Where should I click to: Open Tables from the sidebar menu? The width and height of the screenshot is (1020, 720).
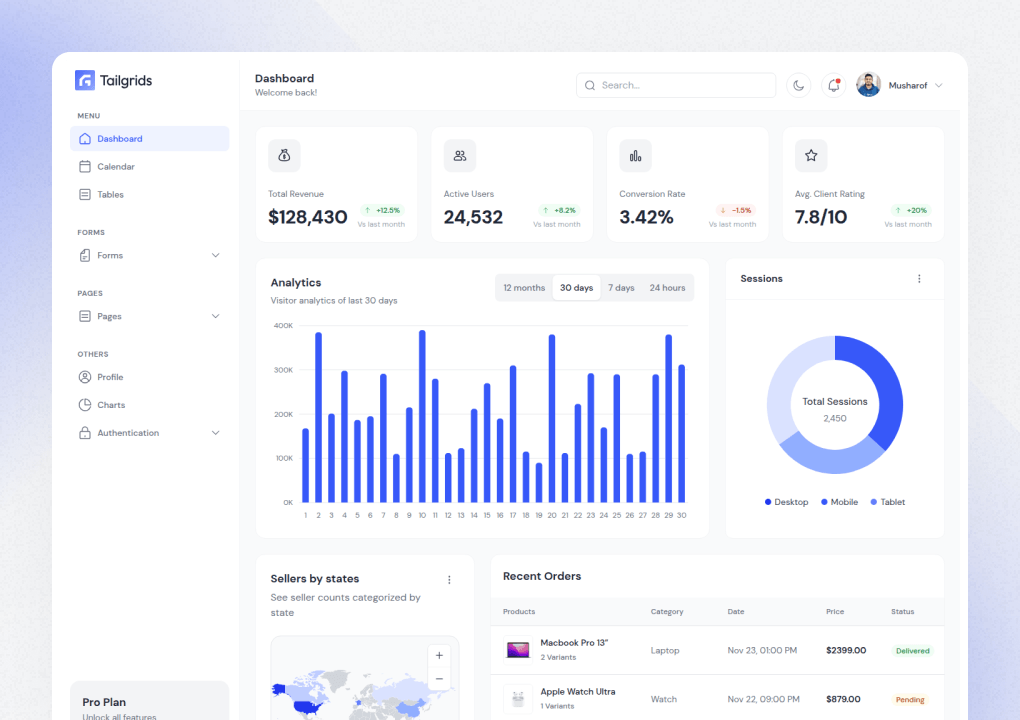(112, 194)
